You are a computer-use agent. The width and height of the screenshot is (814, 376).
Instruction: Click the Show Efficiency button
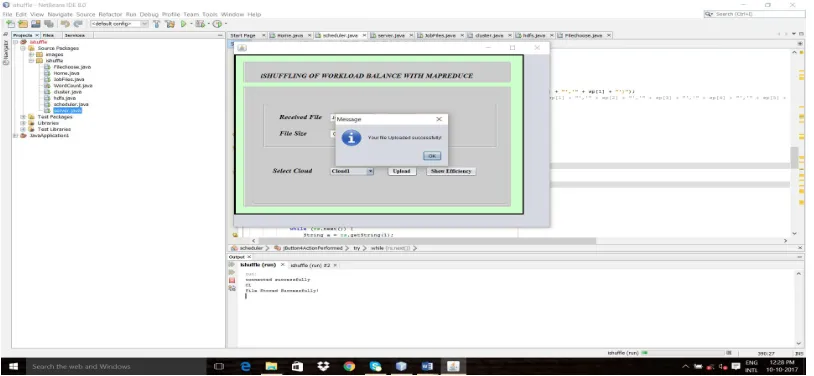tap(451, 171)
